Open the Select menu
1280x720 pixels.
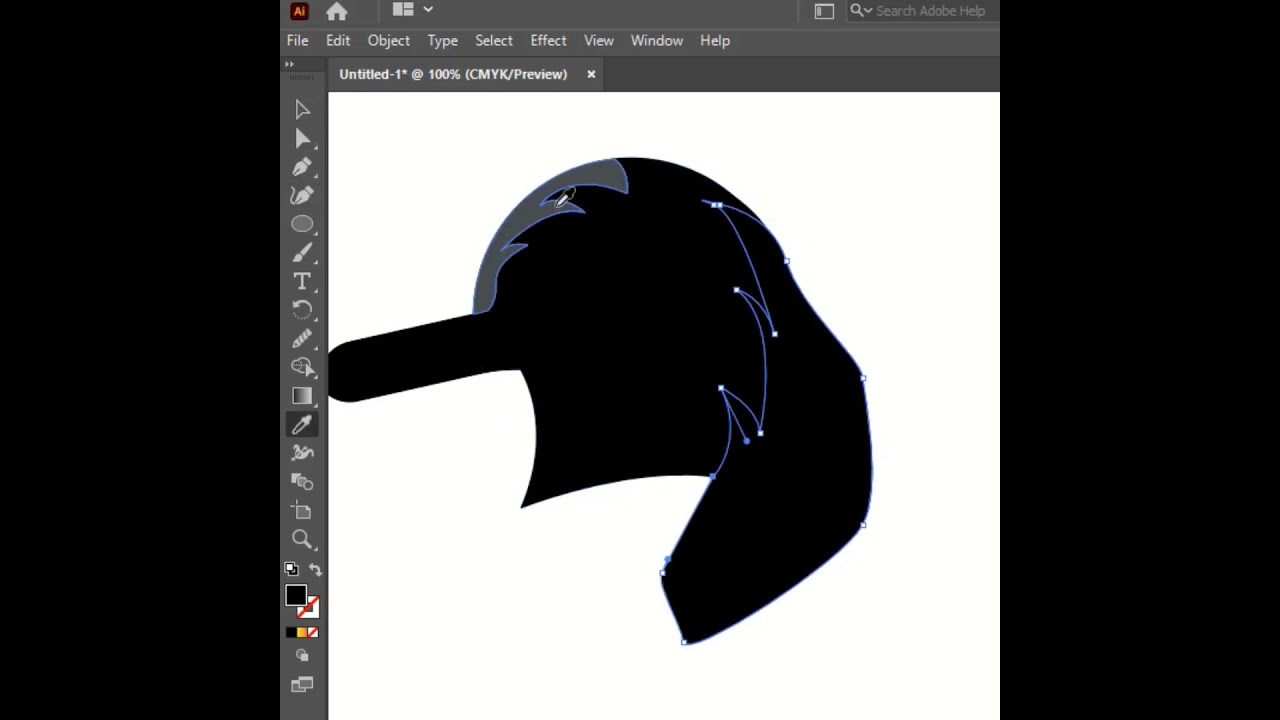coord(494,41)
